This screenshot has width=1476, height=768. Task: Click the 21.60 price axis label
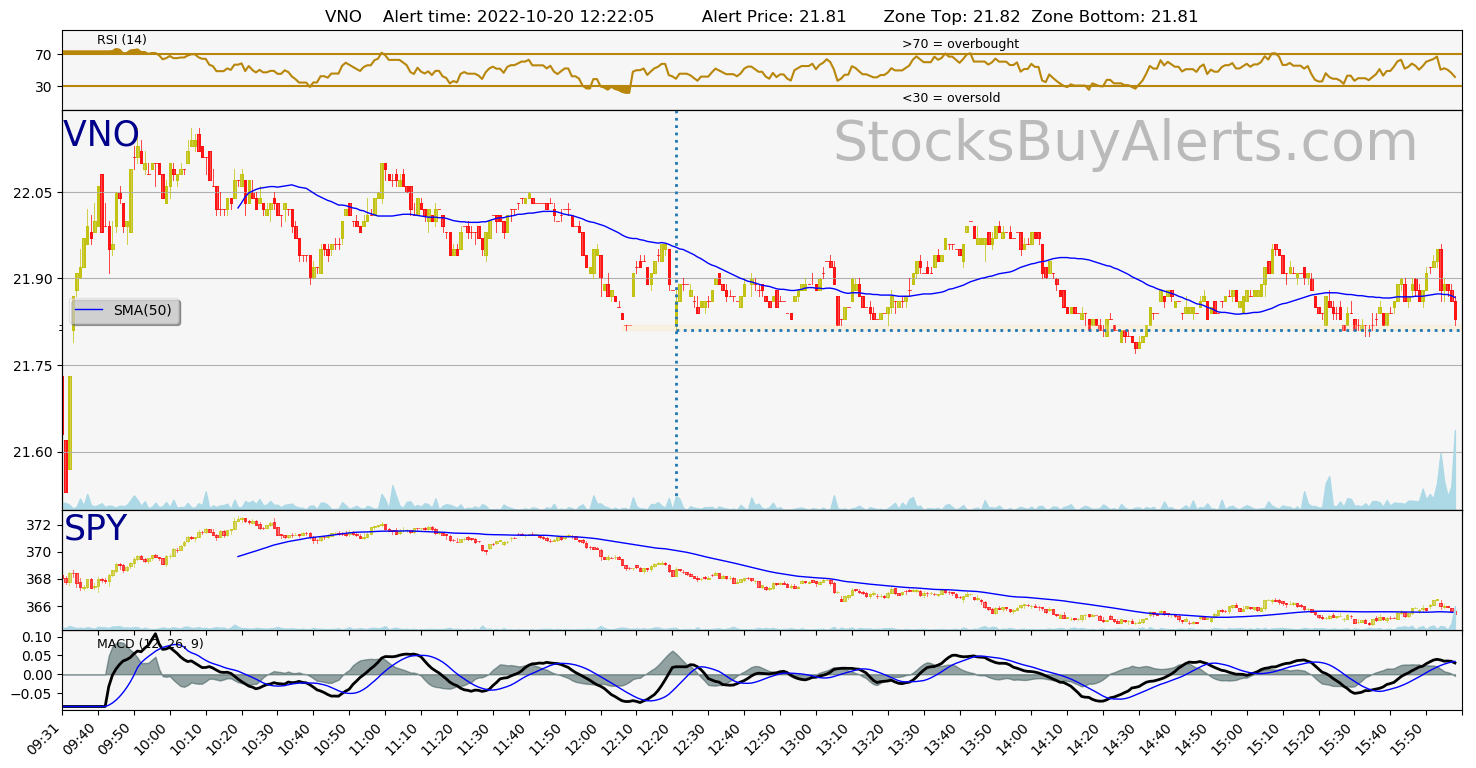click(33, 453)
